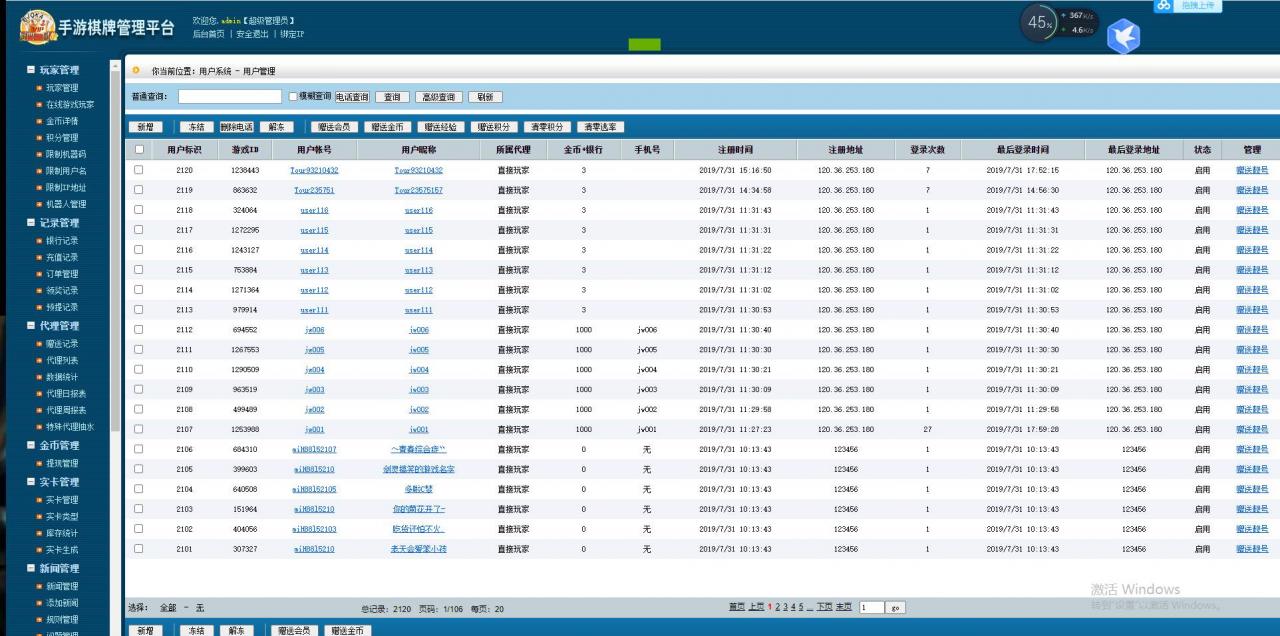
Task: Open 机器人管理 sidebar item
Action: coord(66,205)
